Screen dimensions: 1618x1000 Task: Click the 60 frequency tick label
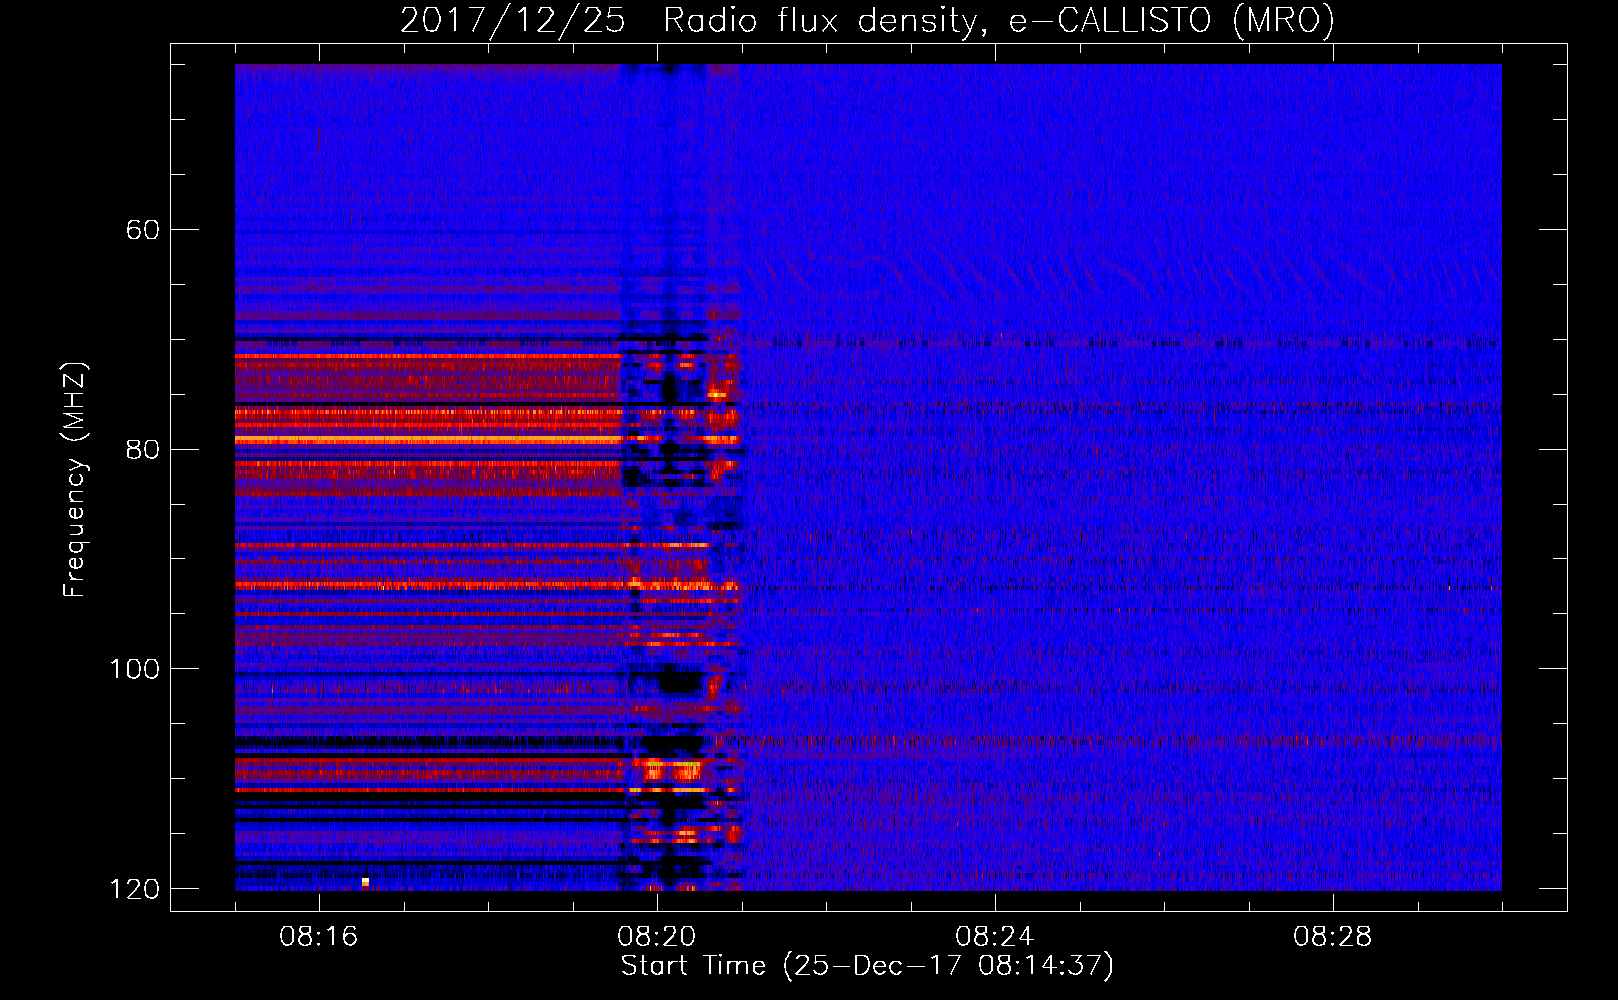point(143,230)
